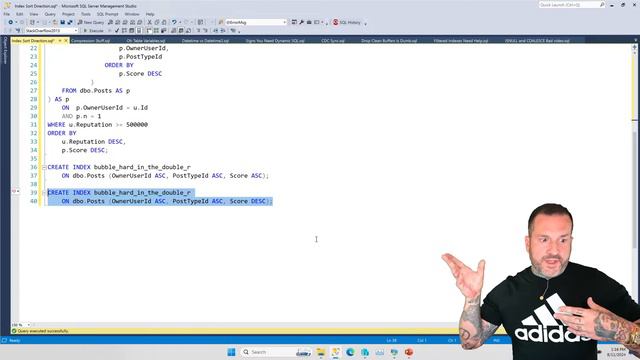Open SQL History

pyautogui.click(x=347, y=22)
